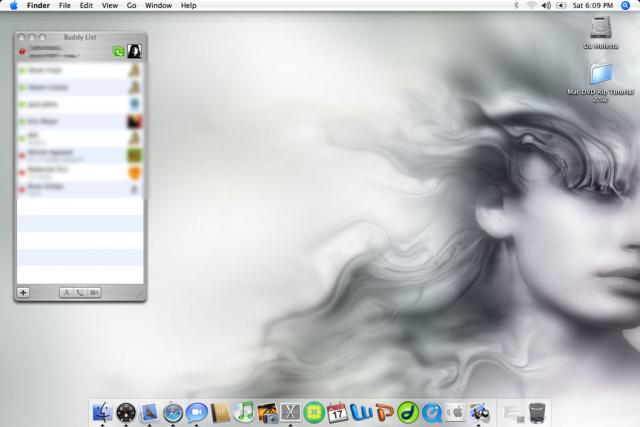Open iPhoto from the dock
The width and height of the screenshot is (640, 427).
[267, 413]
